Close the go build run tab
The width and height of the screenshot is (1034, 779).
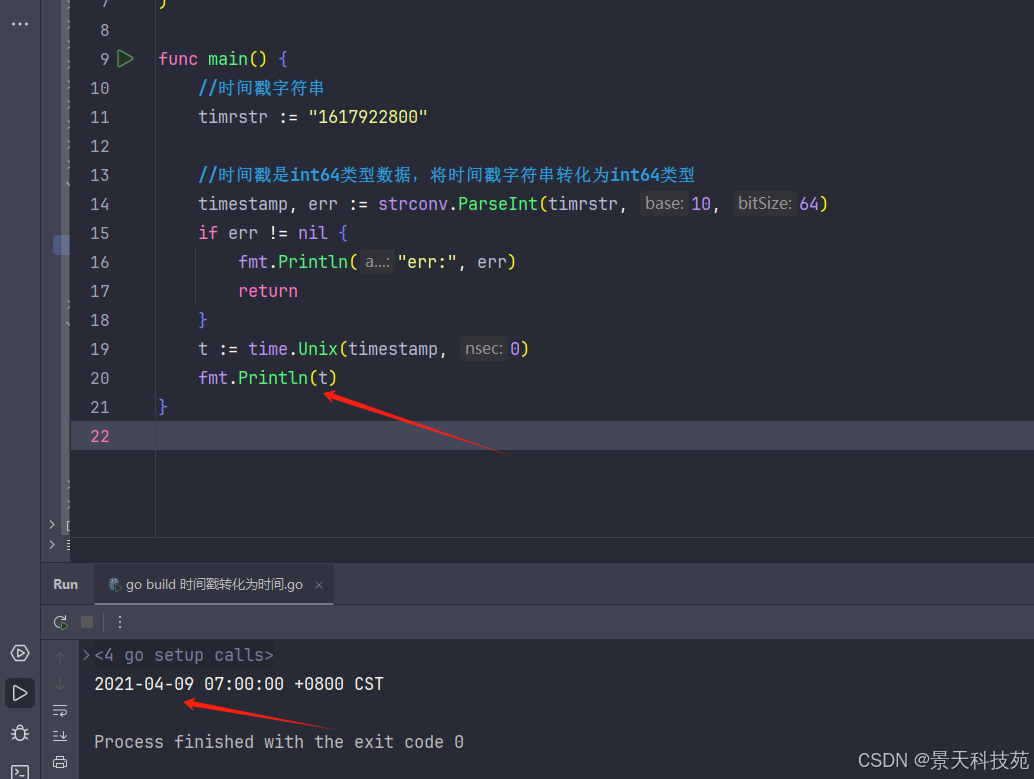(319, 584)
